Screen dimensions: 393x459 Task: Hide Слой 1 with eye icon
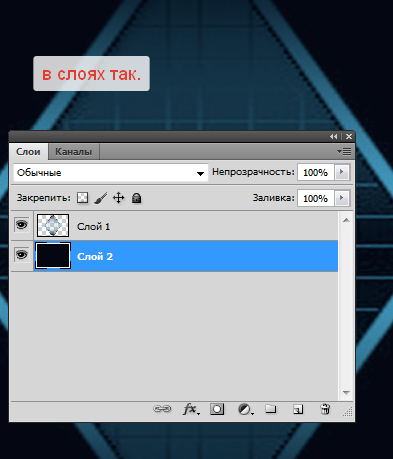click(22, 225)
